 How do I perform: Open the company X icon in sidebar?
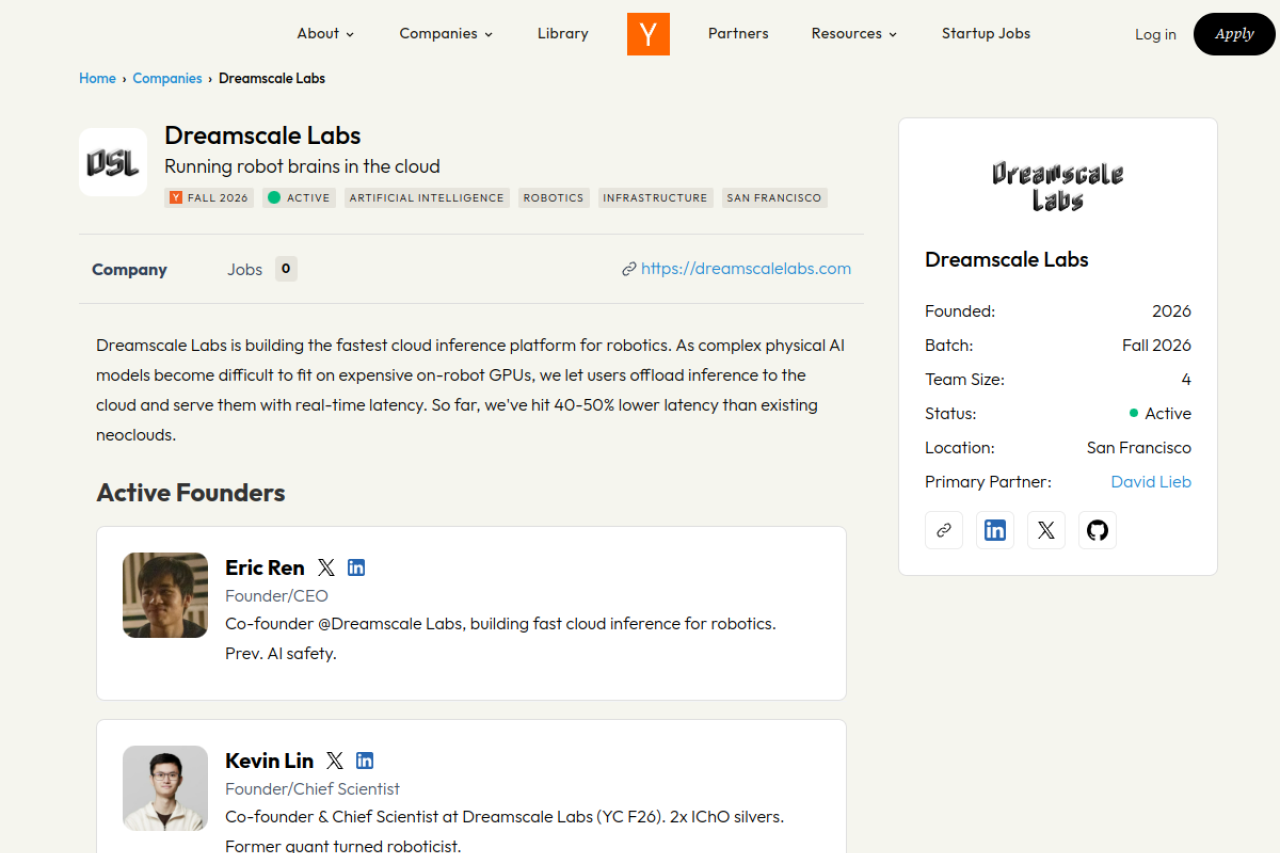1046,531
